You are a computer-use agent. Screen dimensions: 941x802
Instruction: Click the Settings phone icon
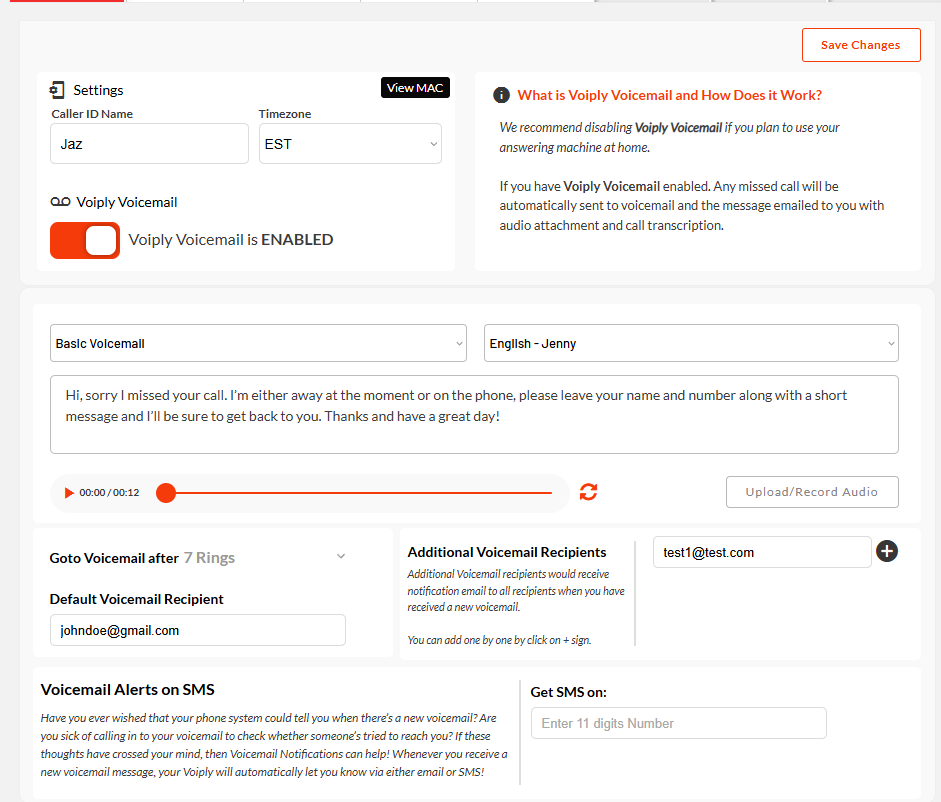click(57, 90)
